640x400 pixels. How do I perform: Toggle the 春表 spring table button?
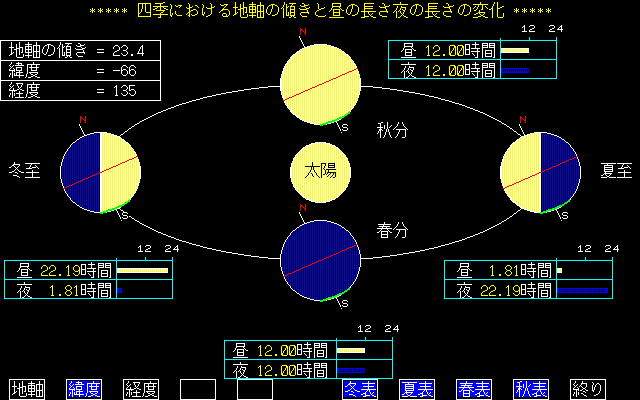[472, 389]
